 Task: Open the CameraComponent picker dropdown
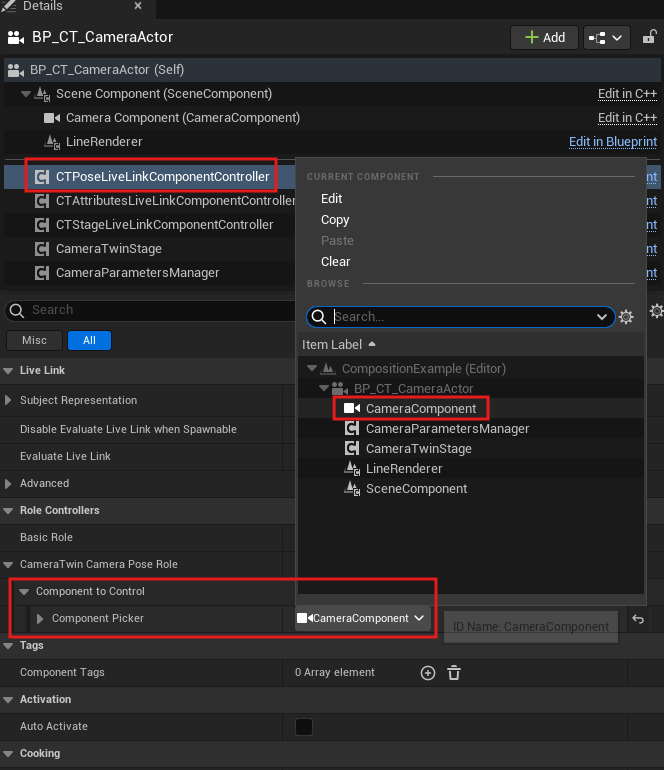coord(362,619)
